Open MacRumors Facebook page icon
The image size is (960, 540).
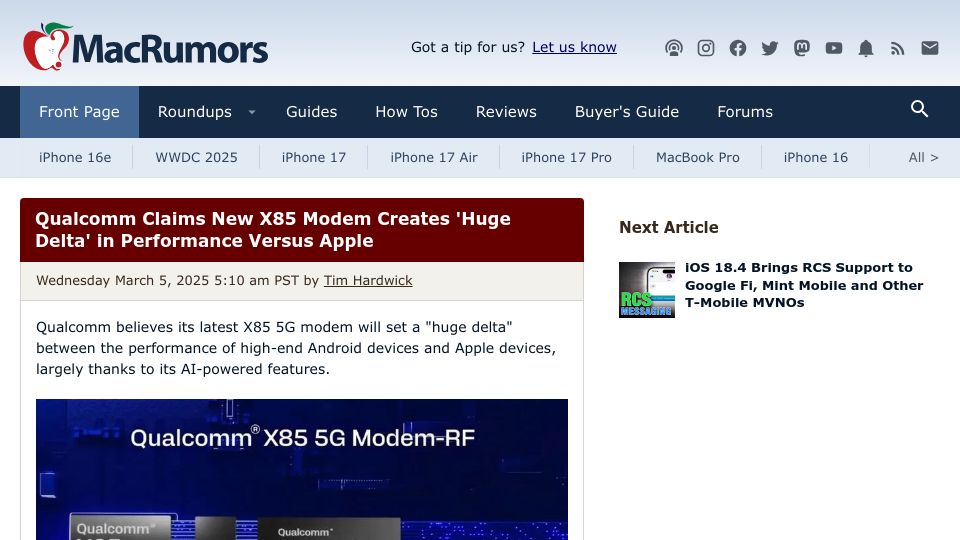point(738,48)
